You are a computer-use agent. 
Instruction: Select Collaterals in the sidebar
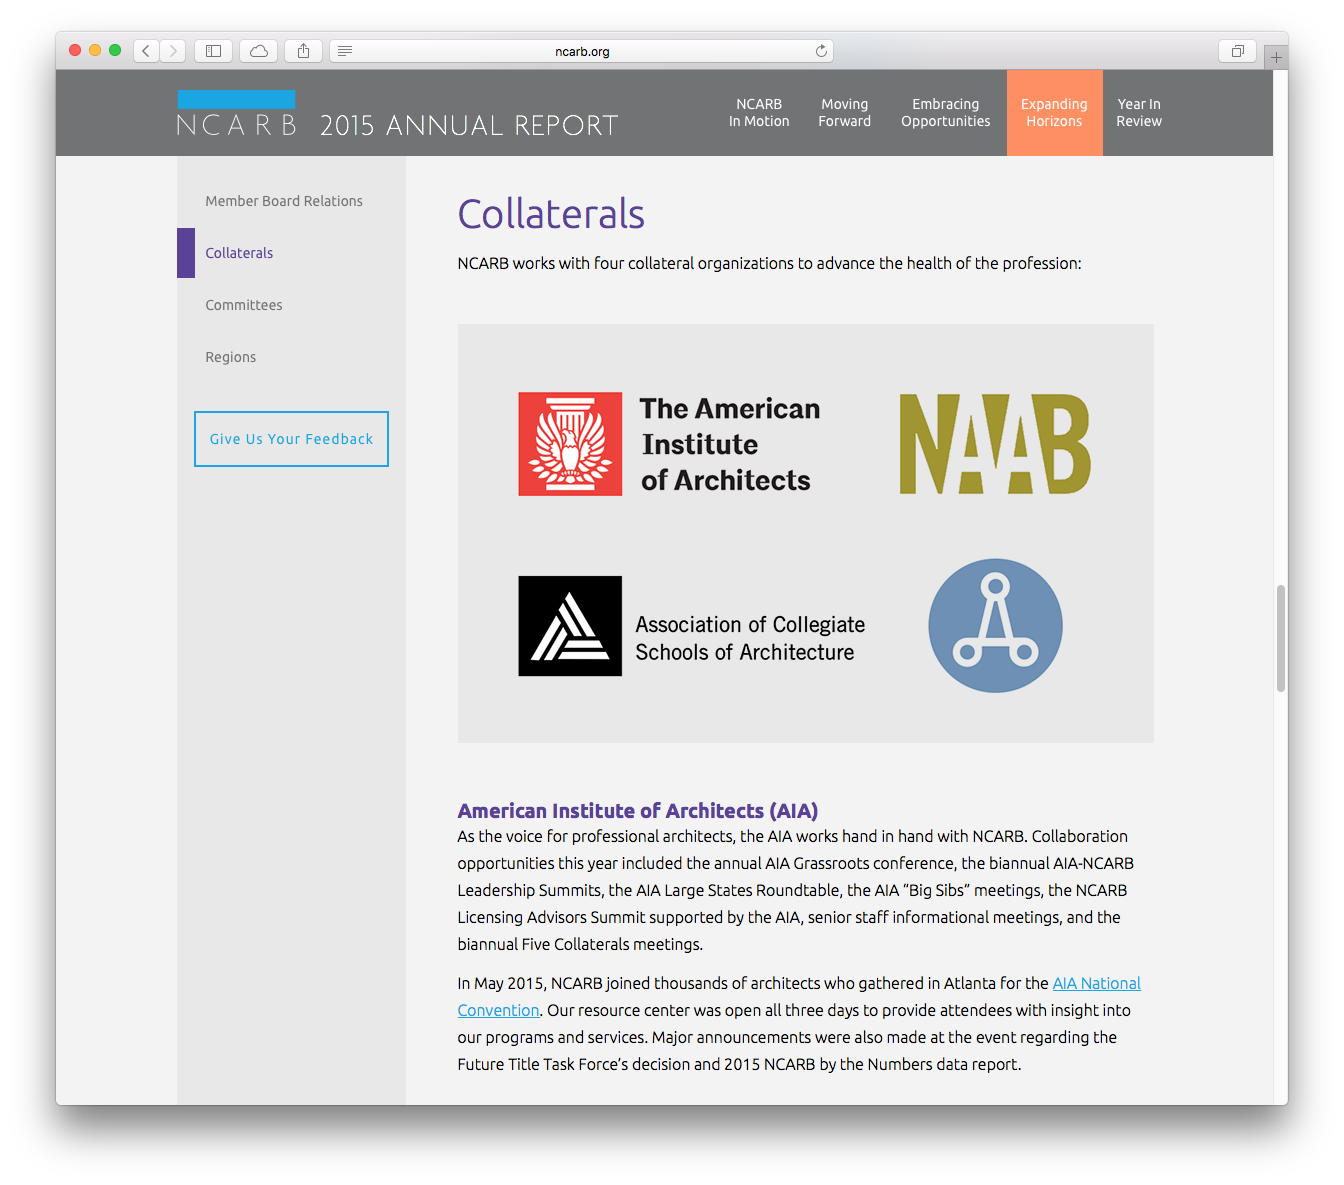pos(239,253)
